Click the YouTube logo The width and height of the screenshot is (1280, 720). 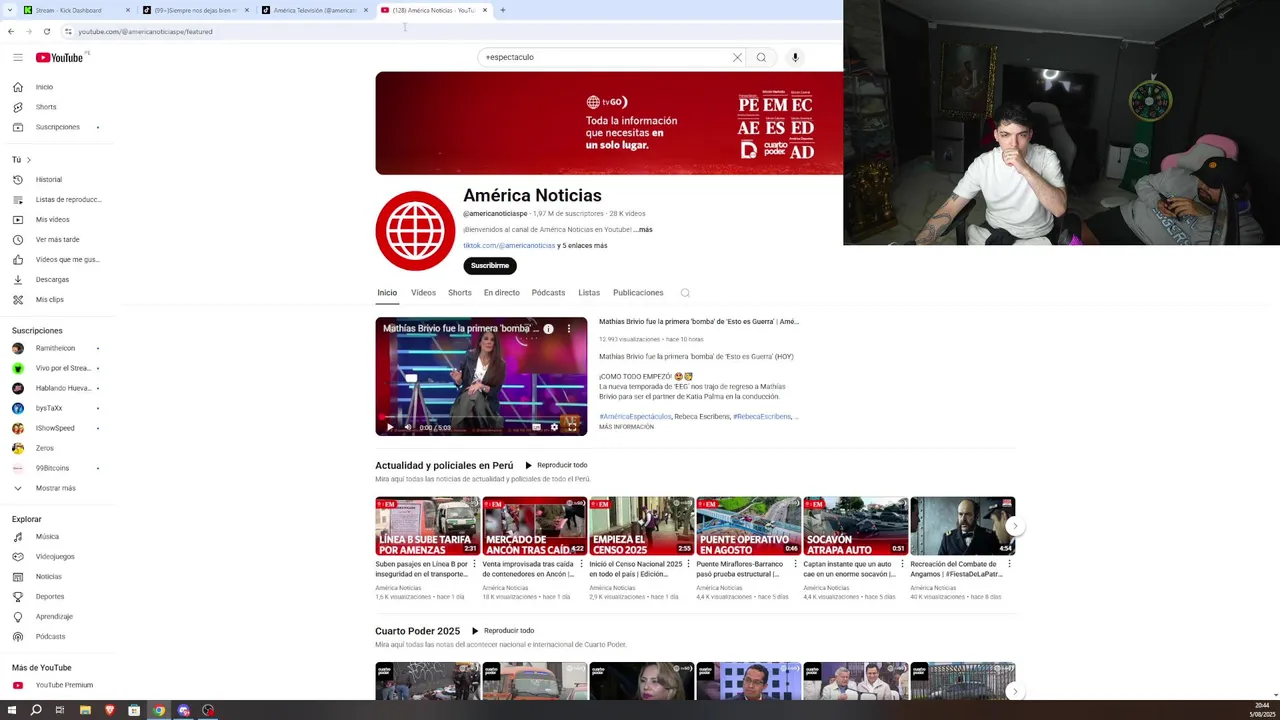[60, 57]
